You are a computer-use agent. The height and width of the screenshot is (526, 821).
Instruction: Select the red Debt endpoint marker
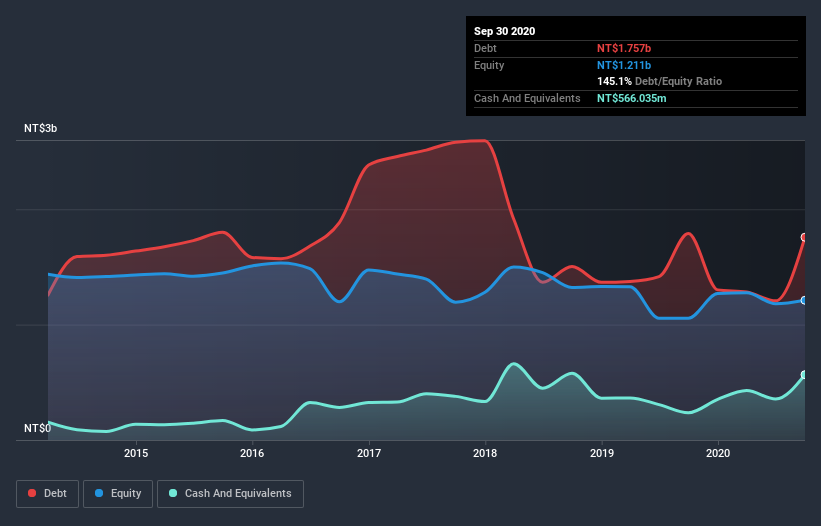pos(804,237)
